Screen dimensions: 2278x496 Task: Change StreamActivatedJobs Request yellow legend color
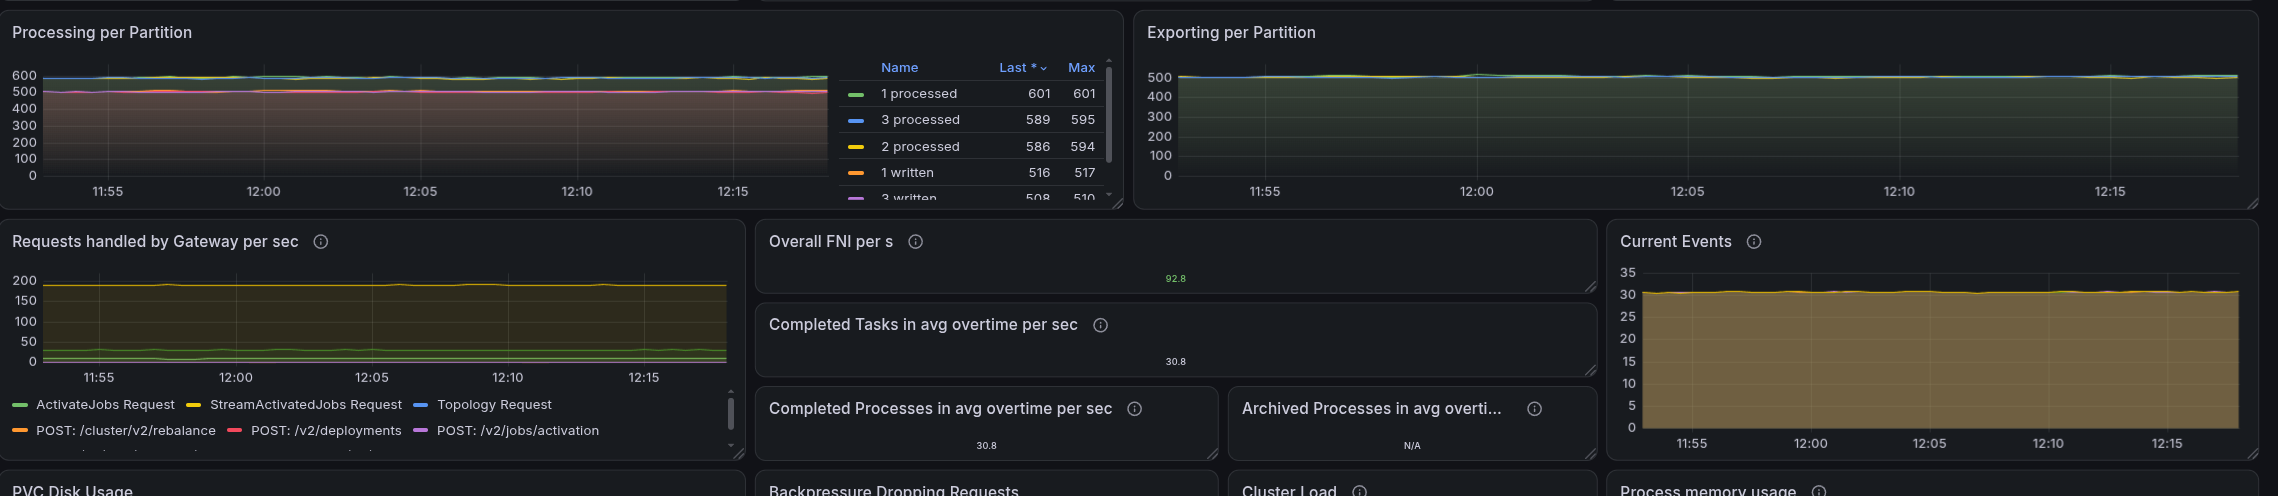(x=194, y=405)
